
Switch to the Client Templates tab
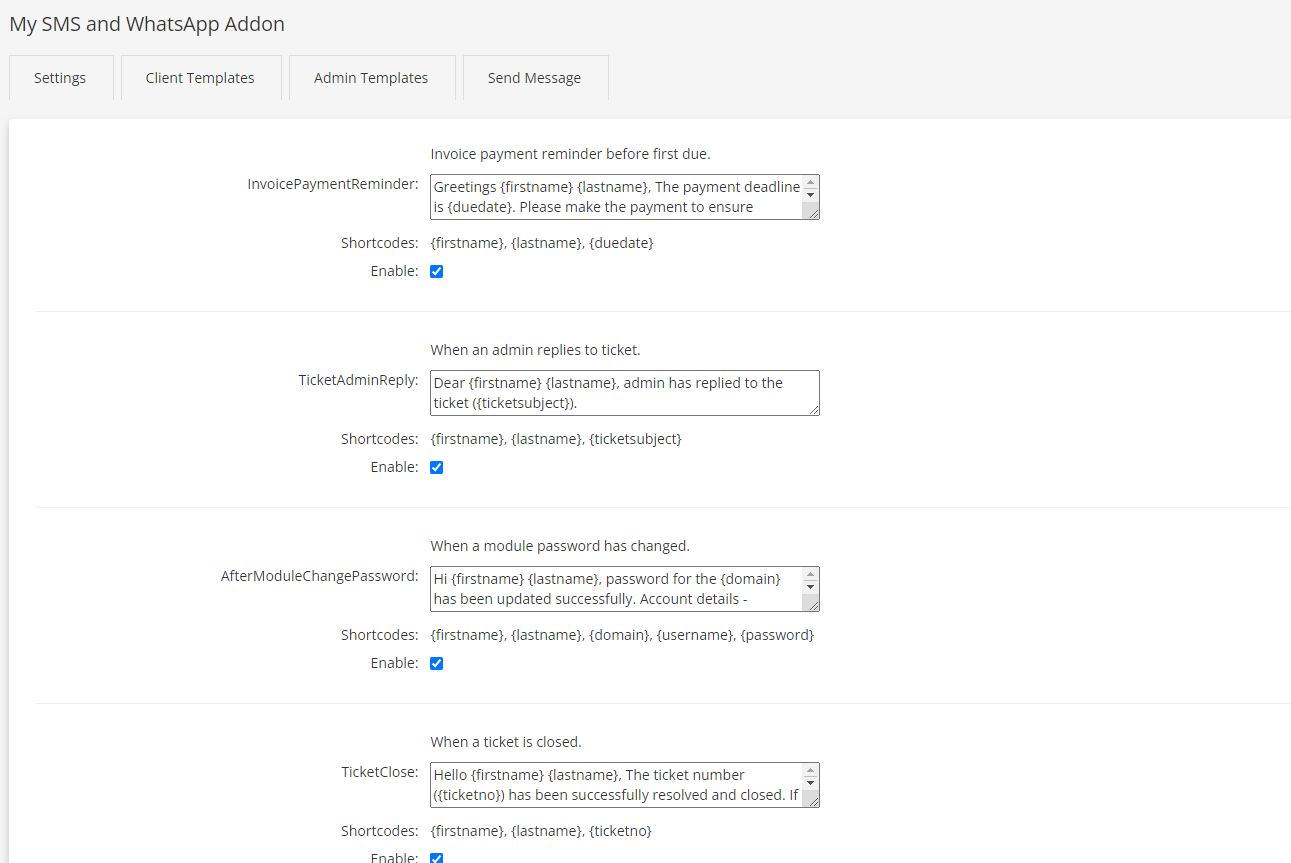[200, 78]
